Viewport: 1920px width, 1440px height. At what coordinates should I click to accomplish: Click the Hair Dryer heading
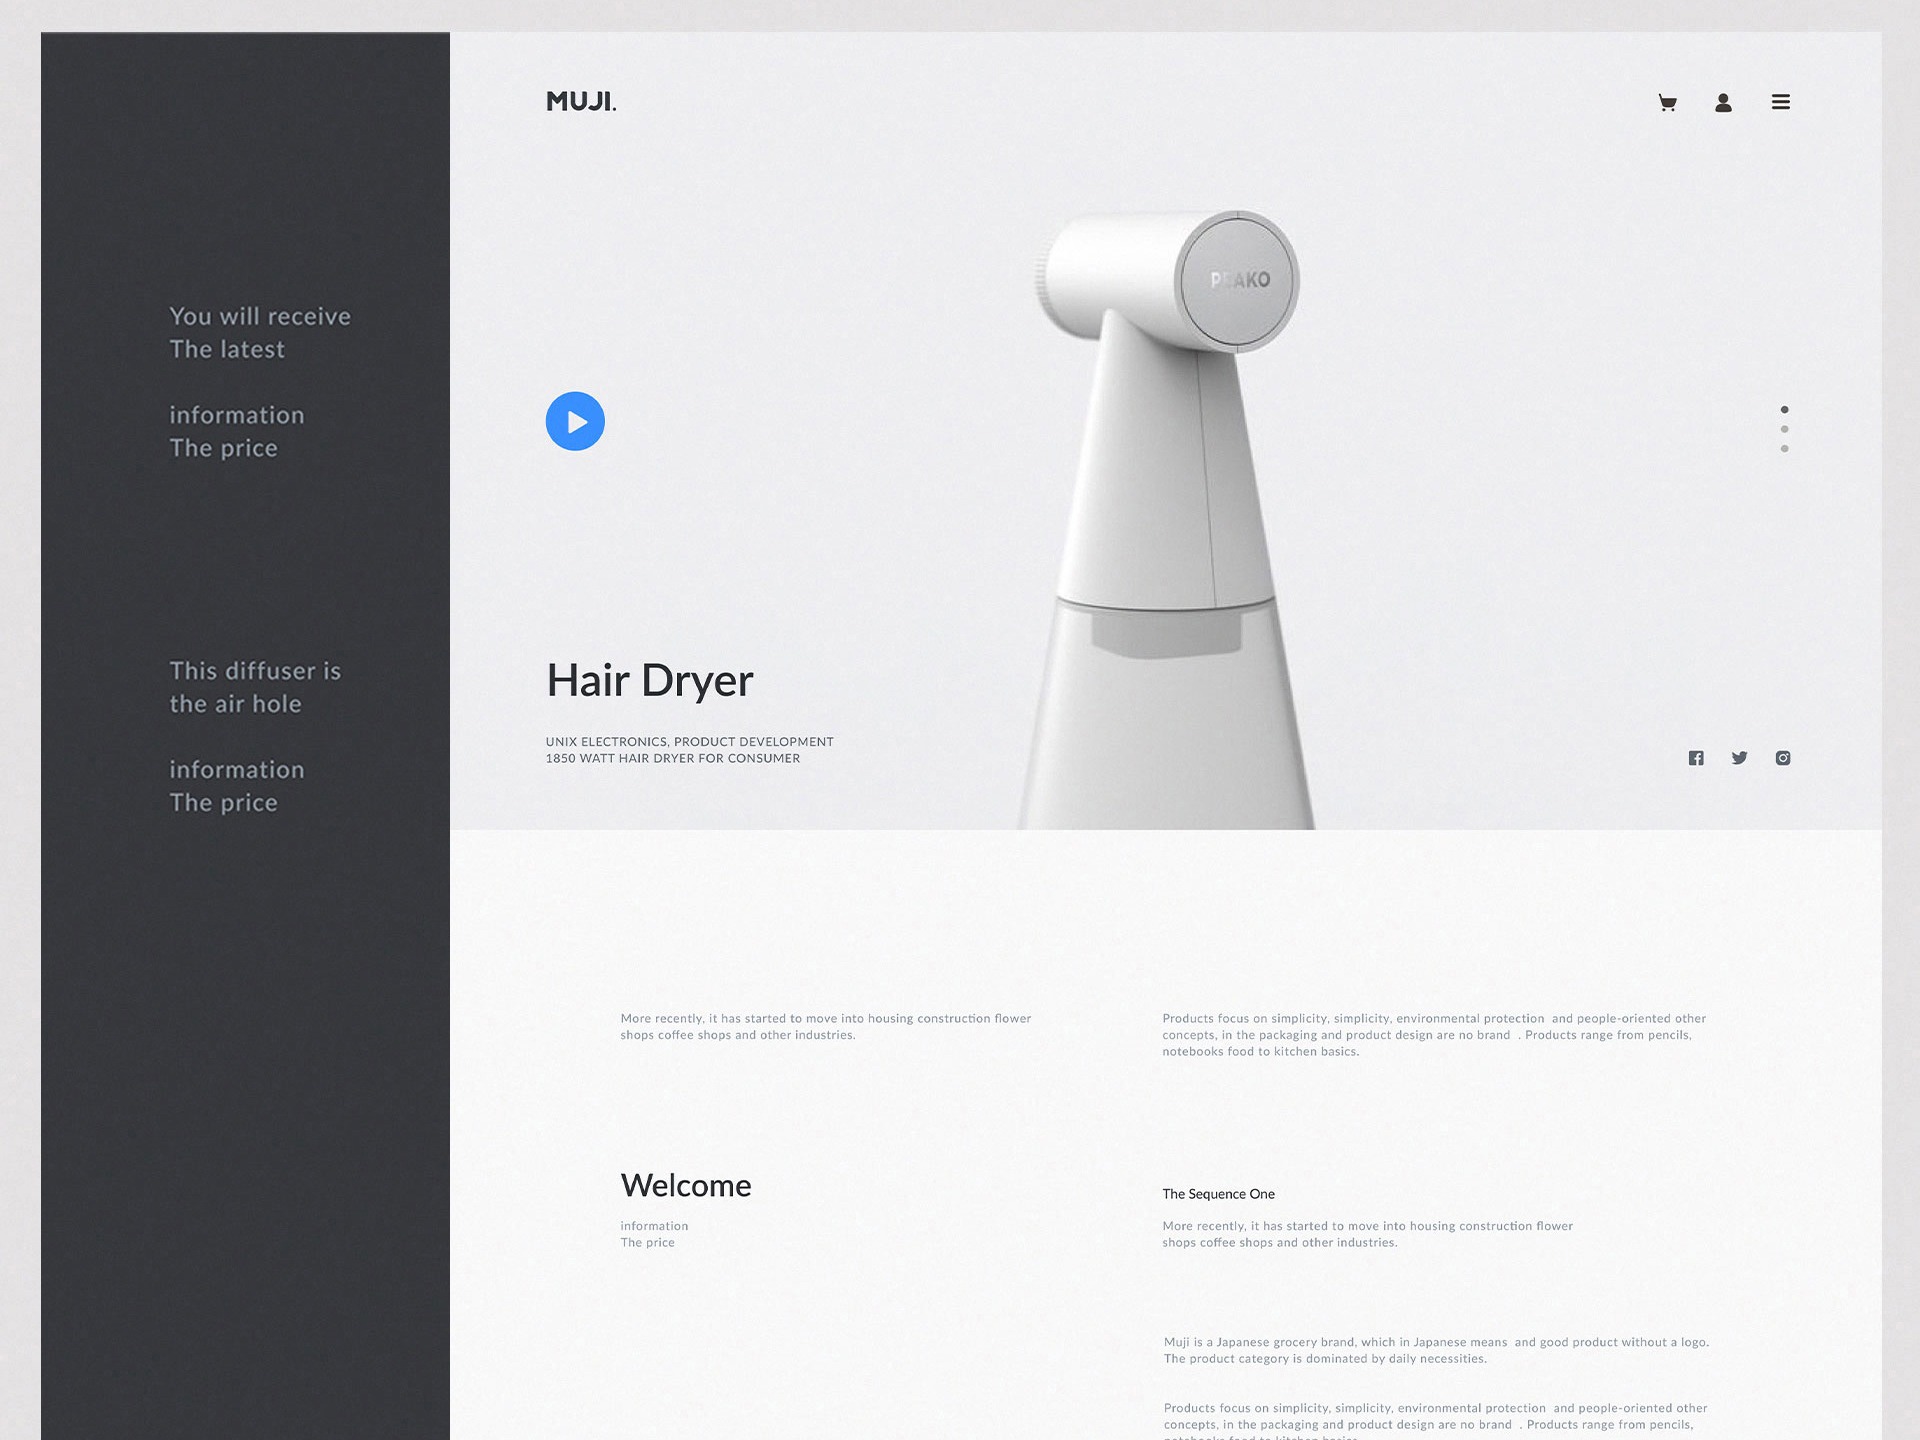[649, 681]
